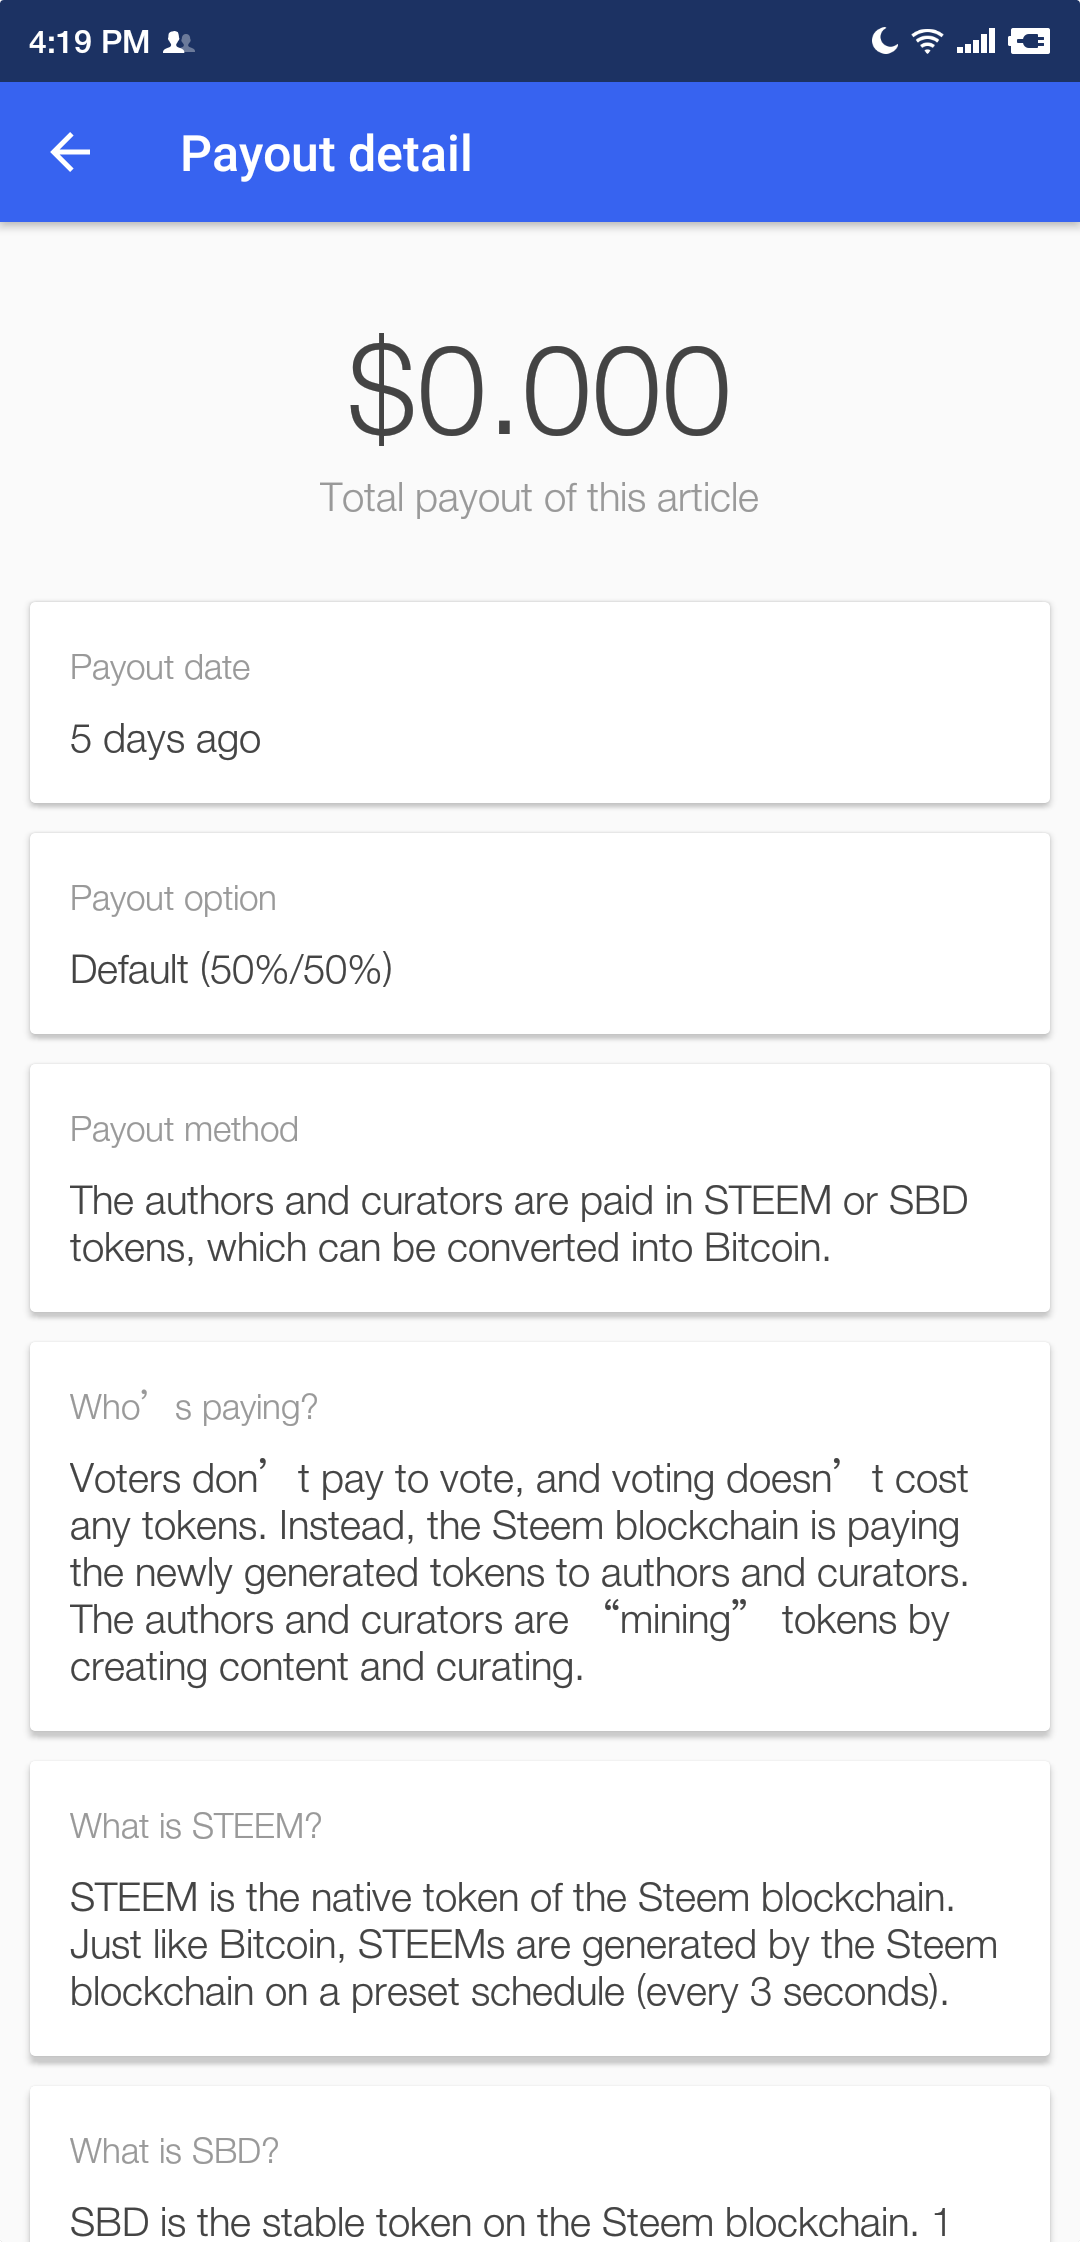
Task: Tap the back arrow in header
Action: 70,153
